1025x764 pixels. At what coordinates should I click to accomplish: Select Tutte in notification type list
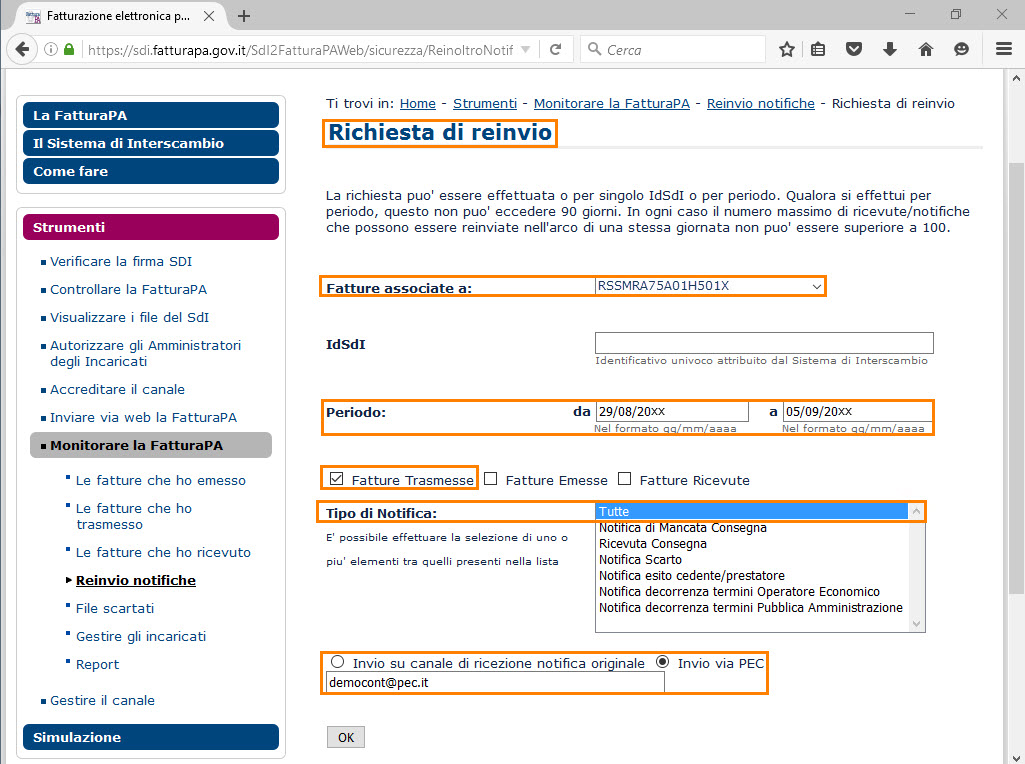click(752, 512)
